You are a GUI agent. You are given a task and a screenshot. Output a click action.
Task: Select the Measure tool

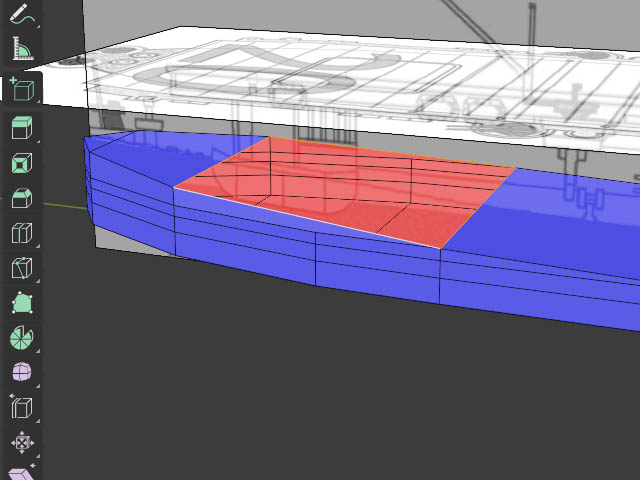[x=22, y=49]
